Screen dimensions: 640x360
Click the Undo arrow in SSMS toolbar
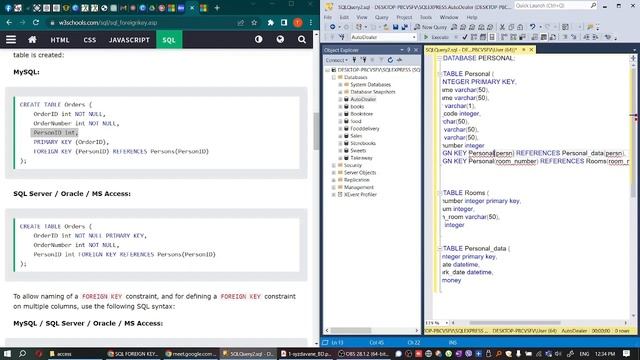coord(532,27)
